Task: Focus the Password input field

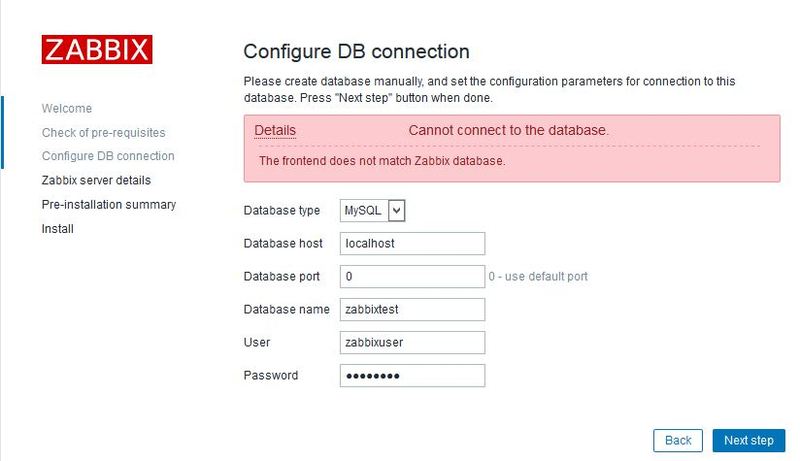Action: tap(413, 376)
